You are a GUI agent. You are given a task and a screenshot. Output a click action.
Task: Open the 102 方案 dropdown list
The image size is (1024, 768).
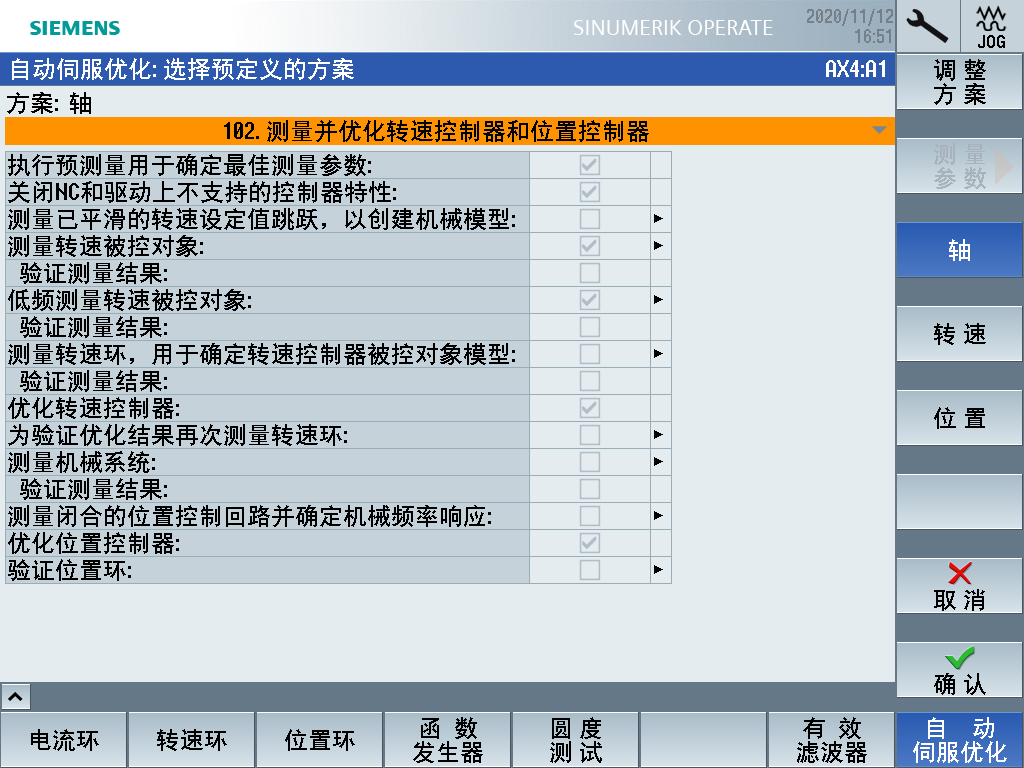pos(879,131)
